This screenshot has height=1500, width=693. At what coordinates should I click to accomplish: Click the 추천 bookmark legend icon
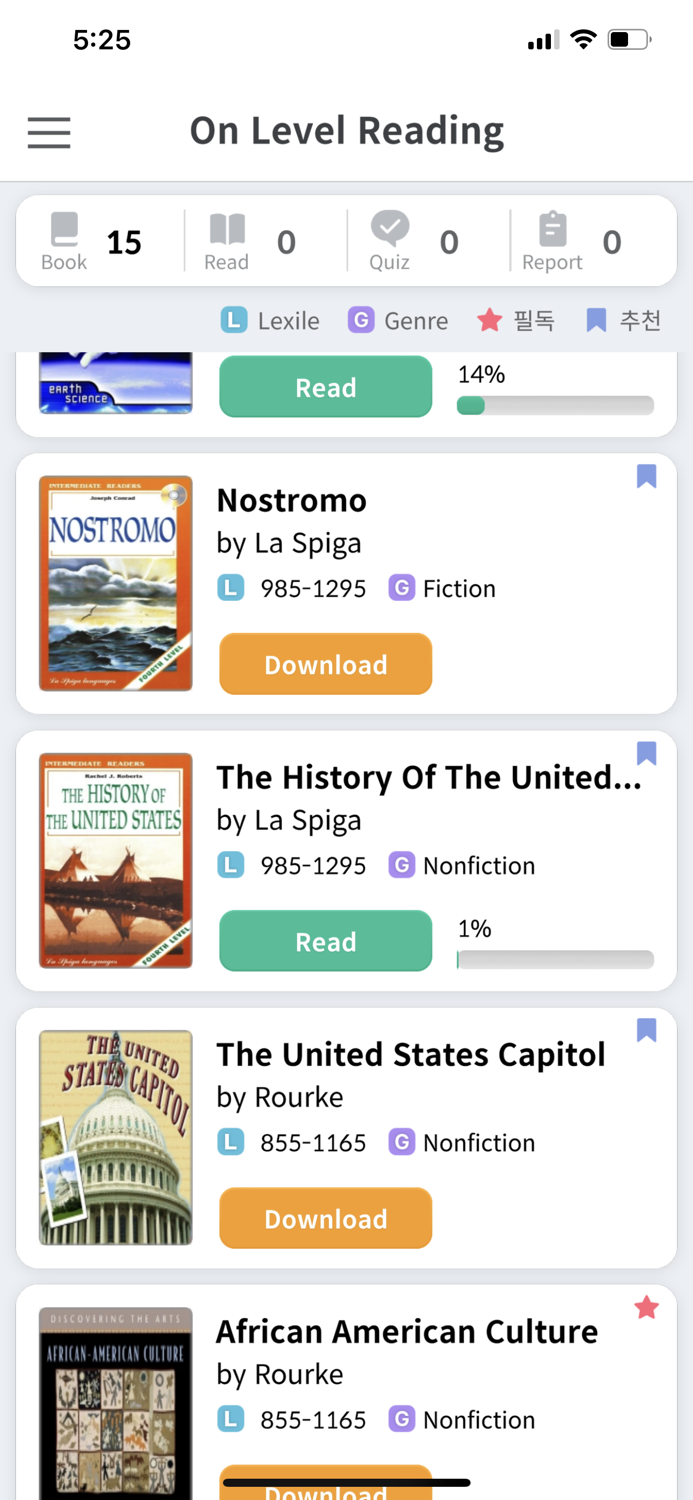coord(596,320)
